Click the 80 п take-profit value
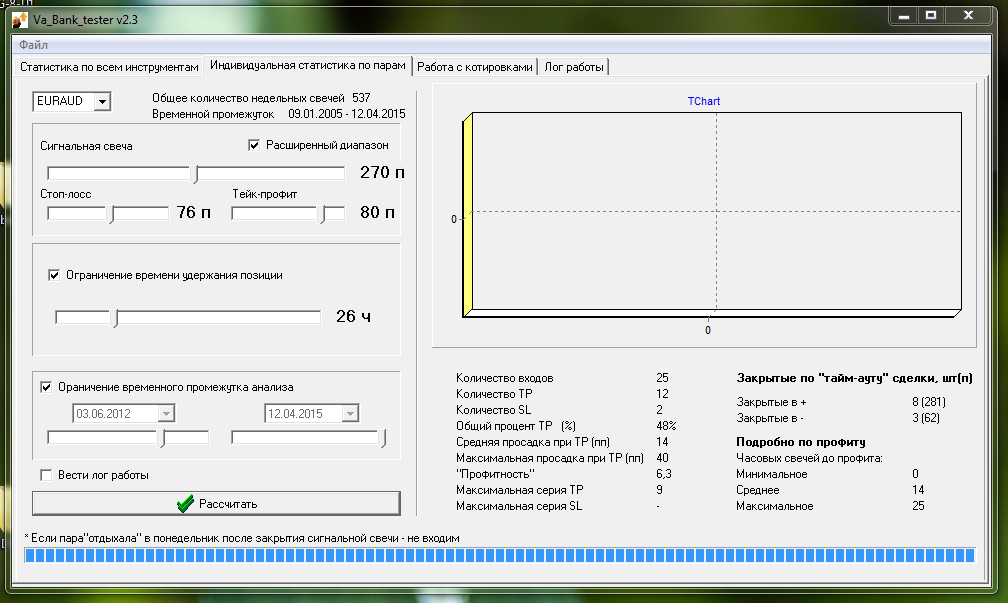The image size is (1008, 603). (x=377, y=212)
